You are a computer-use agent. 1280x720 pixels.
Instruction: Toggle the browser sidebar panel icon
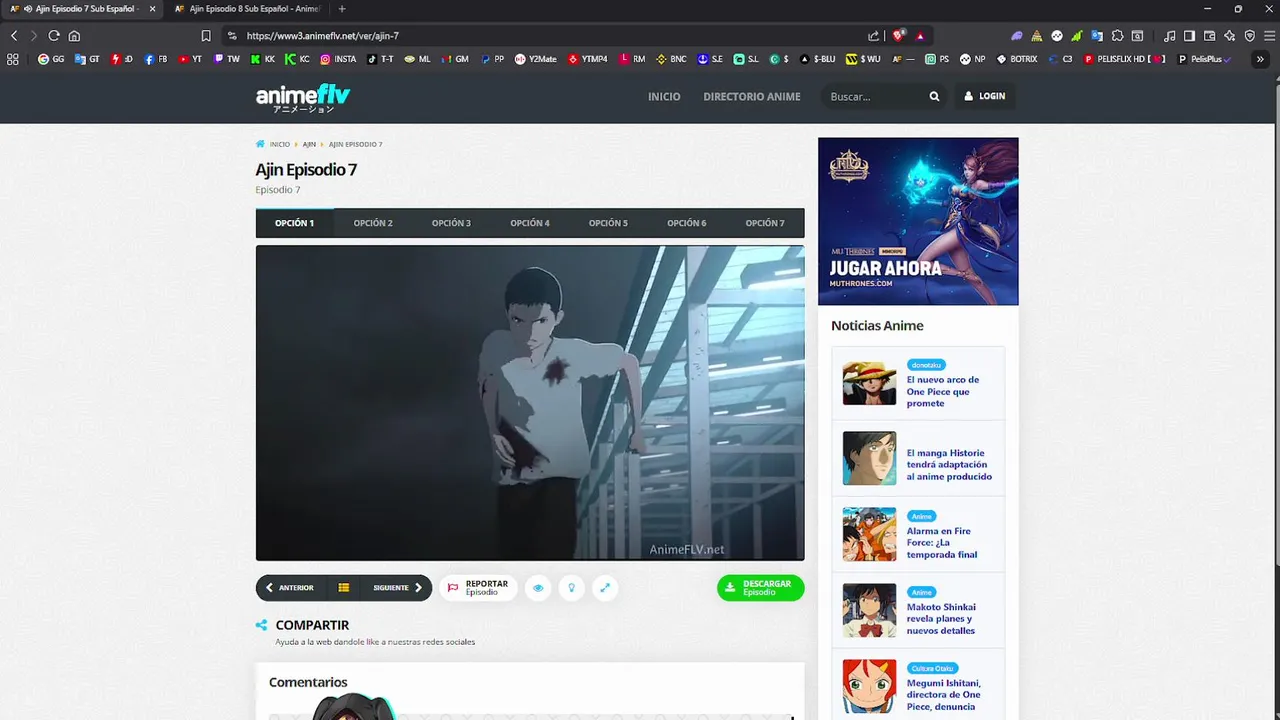tap(1189, 35)
